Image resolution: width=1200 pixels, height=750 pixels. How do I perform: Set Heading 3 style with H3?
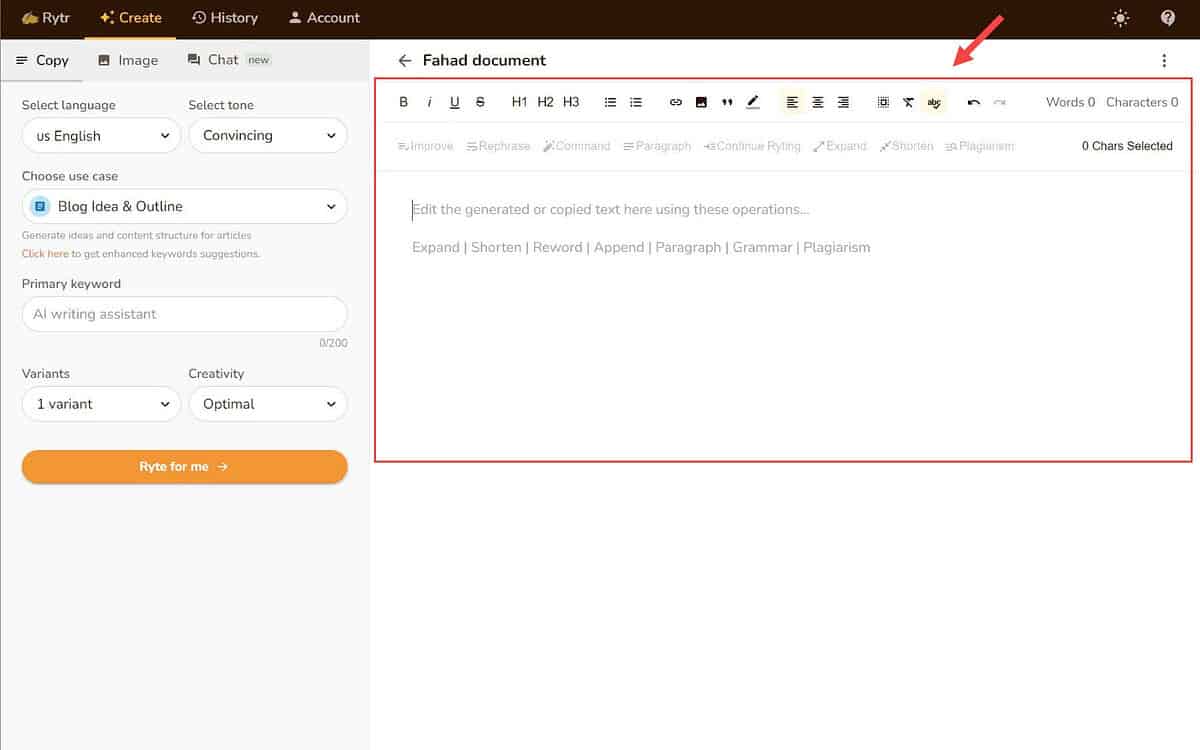click(571, 102)
